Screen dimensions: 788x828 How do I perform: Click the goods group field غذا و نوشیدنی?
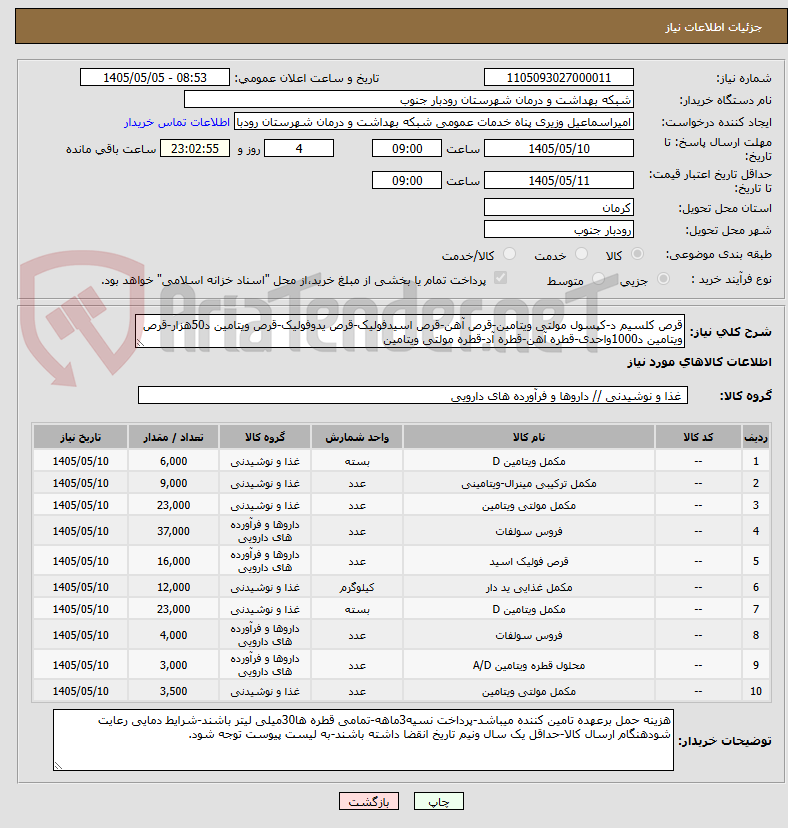(x=412, y=396)
